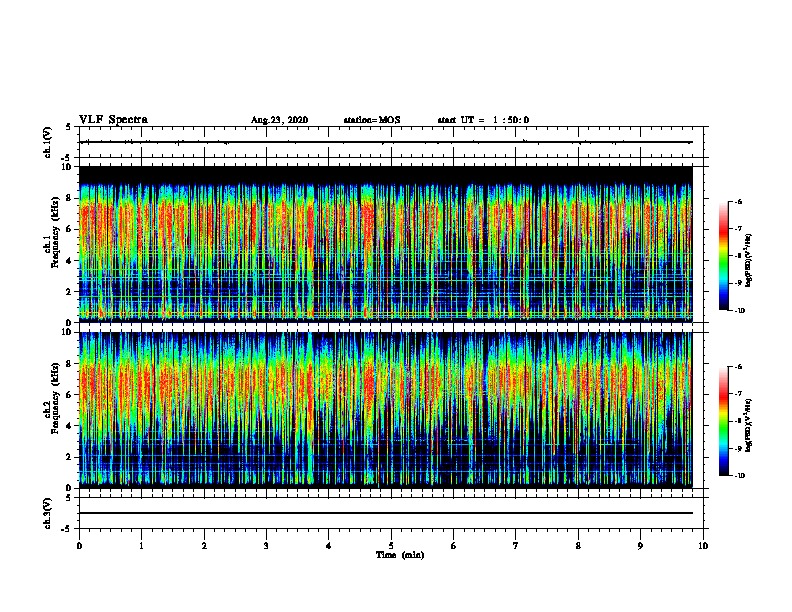Click the 'Time (min)' axis label
This screenshot has width=792, height=612.
(x=400, y=555)
